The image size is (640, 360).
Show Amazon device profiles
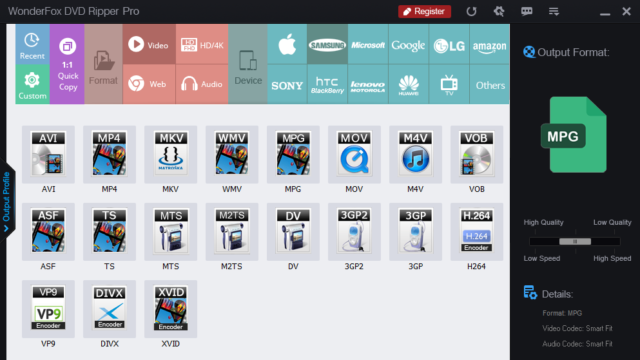coord(489,44)
